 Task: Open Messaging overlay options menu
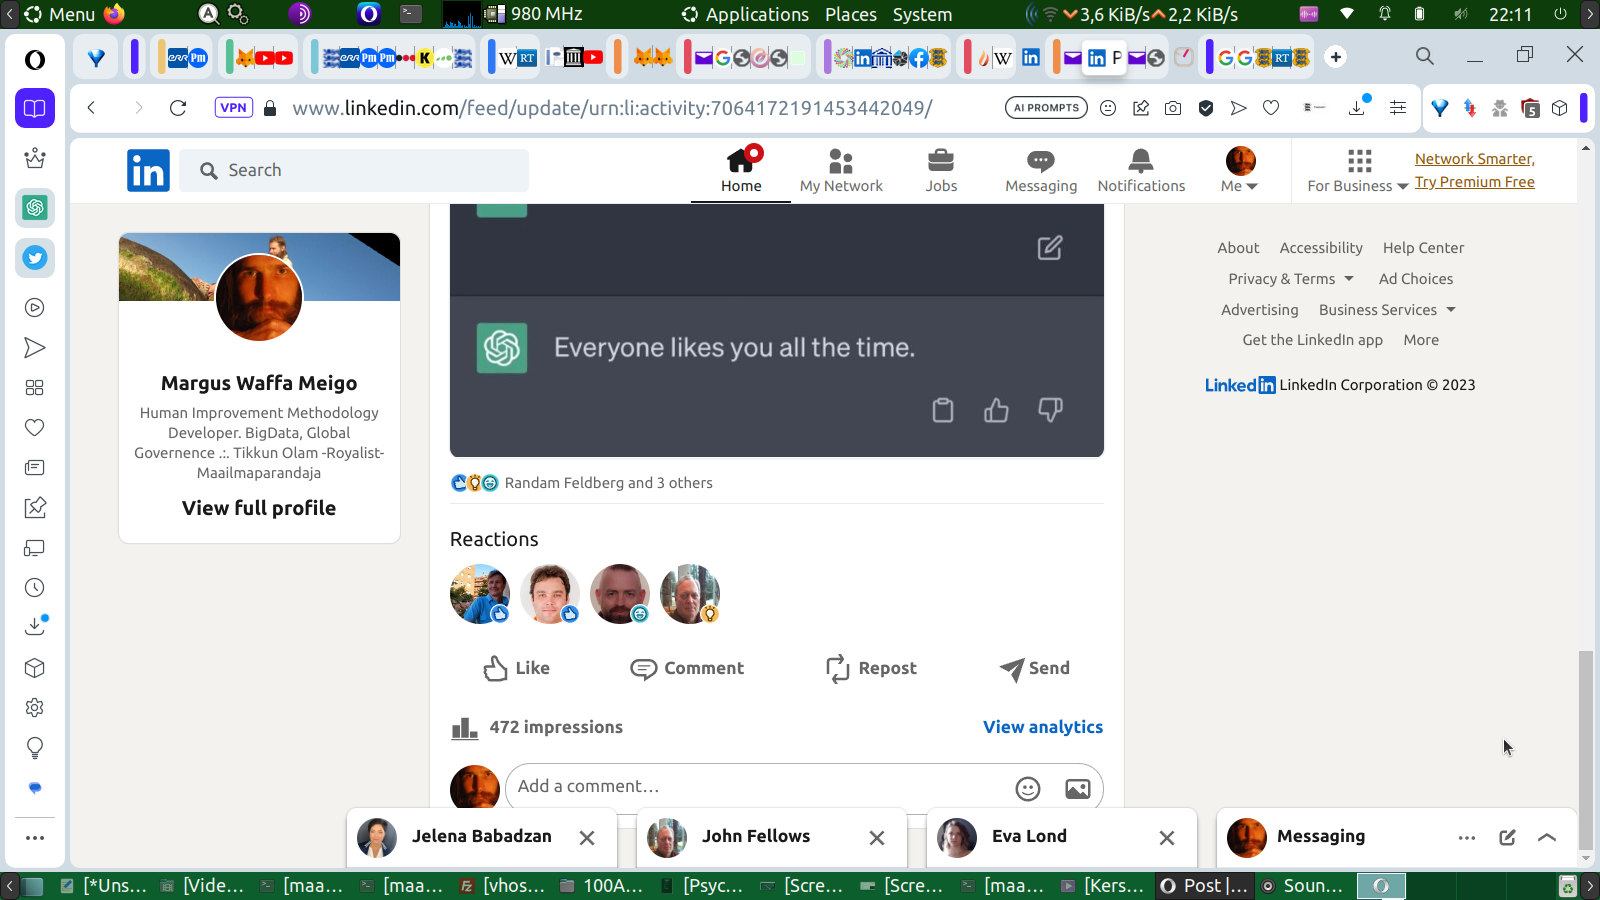1467,838
